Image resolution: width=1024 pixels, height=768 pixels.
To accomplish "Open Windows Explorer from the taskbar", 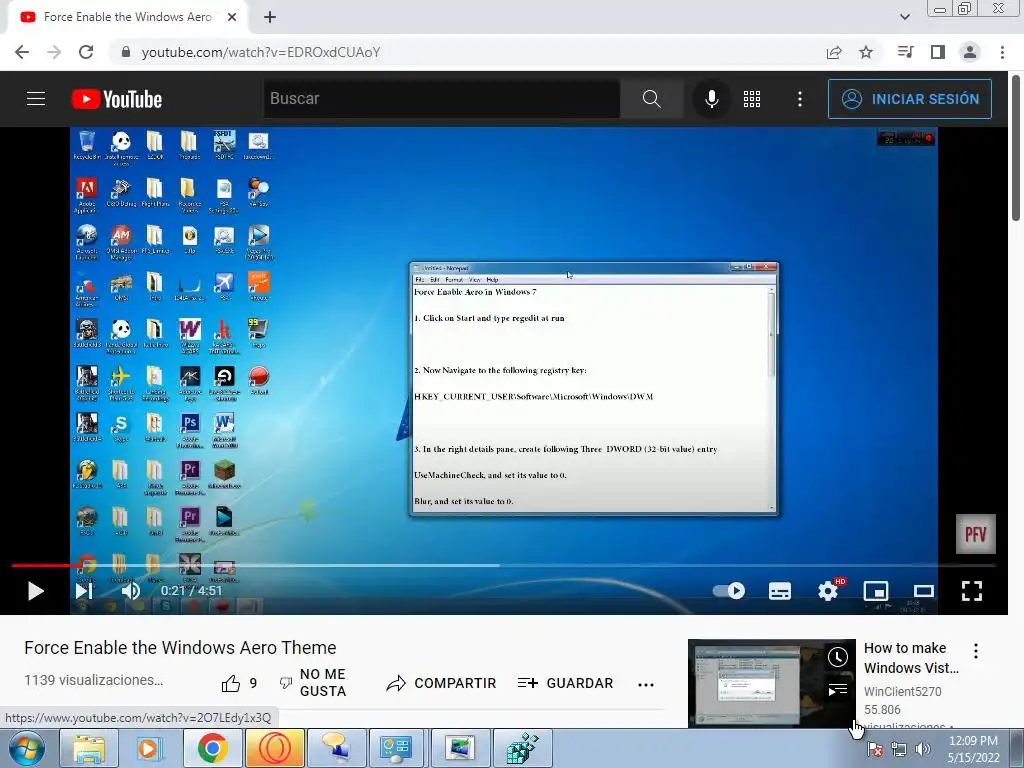I will (89, 748).
